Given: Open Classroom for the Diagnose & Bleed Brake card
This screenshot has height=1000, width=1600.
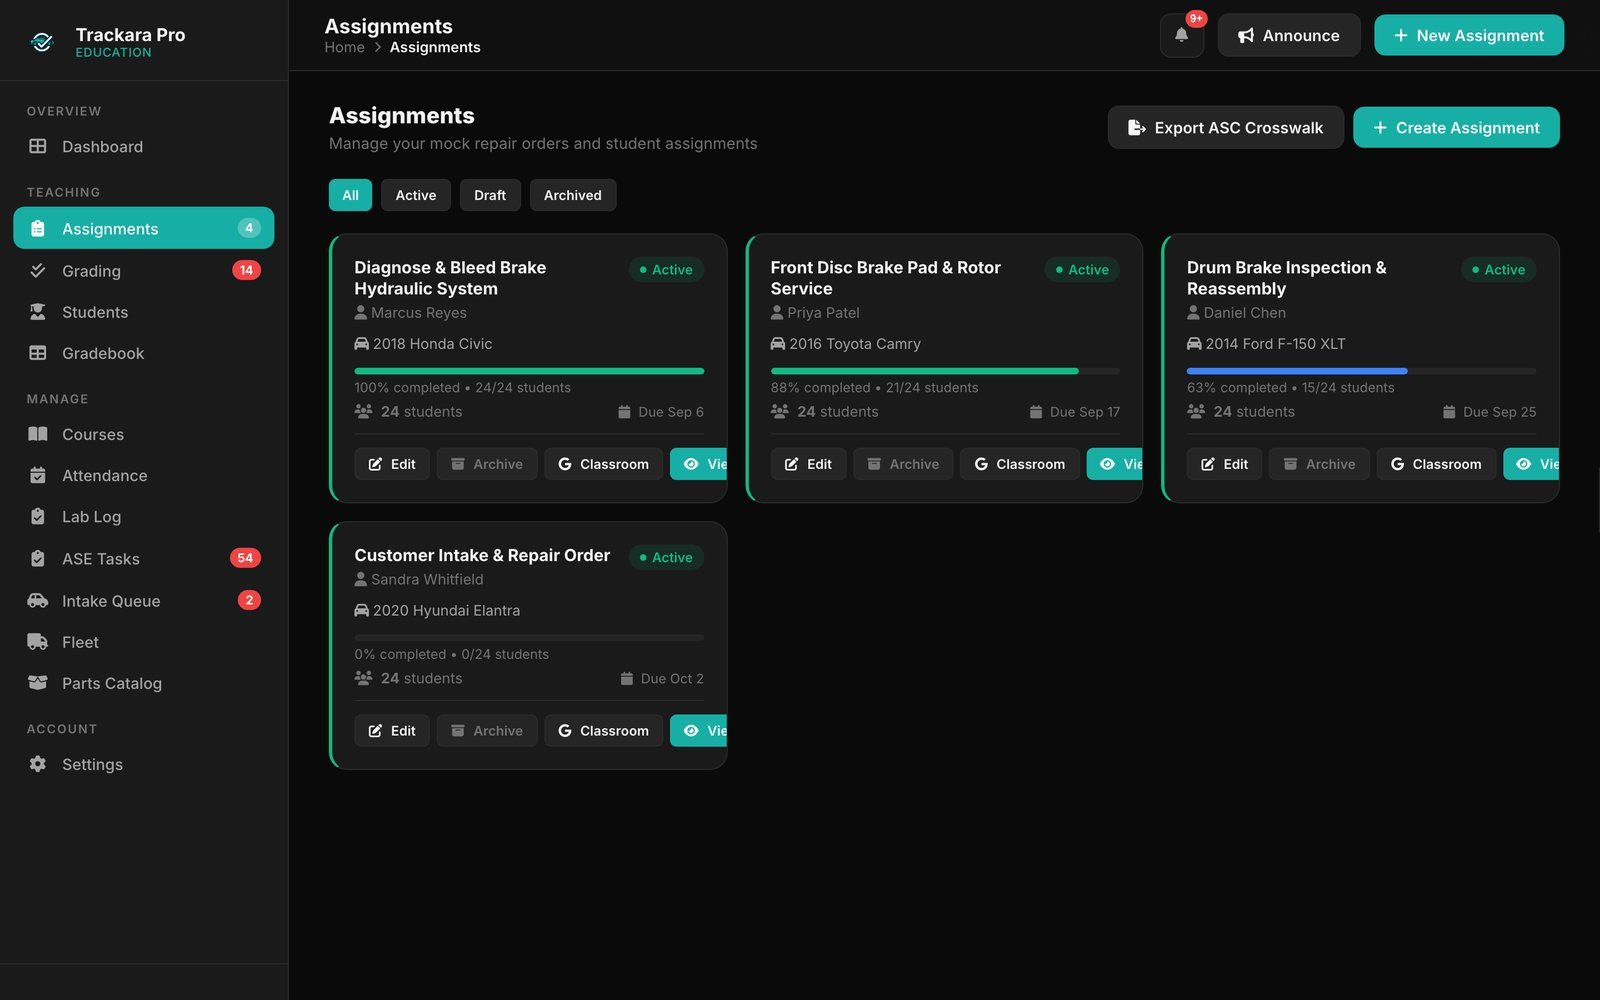Looking at the screenshot, I should point(604,464).
